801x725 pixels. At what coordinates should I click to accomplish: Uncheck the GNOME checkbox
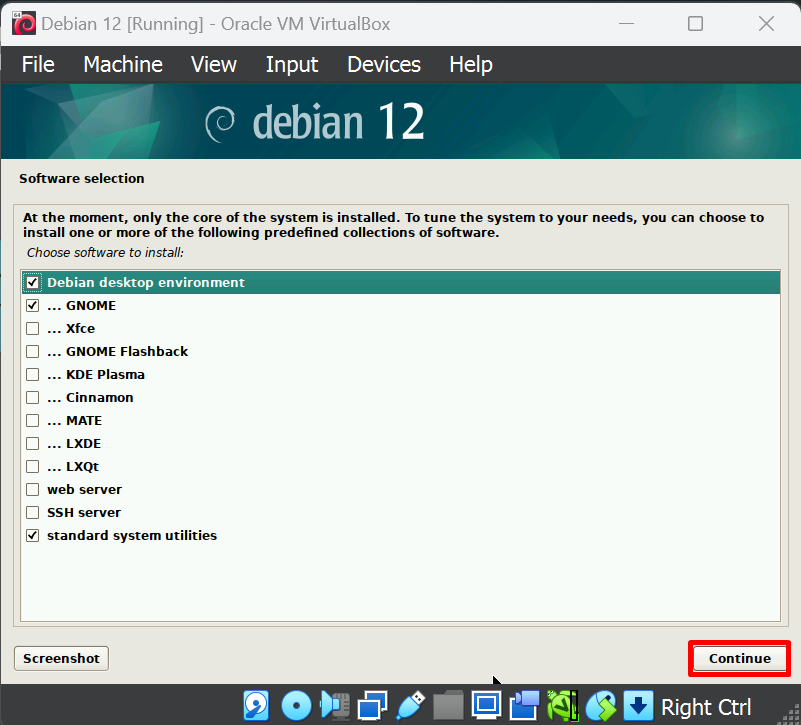pyautogui.click(x=33, y=306)
